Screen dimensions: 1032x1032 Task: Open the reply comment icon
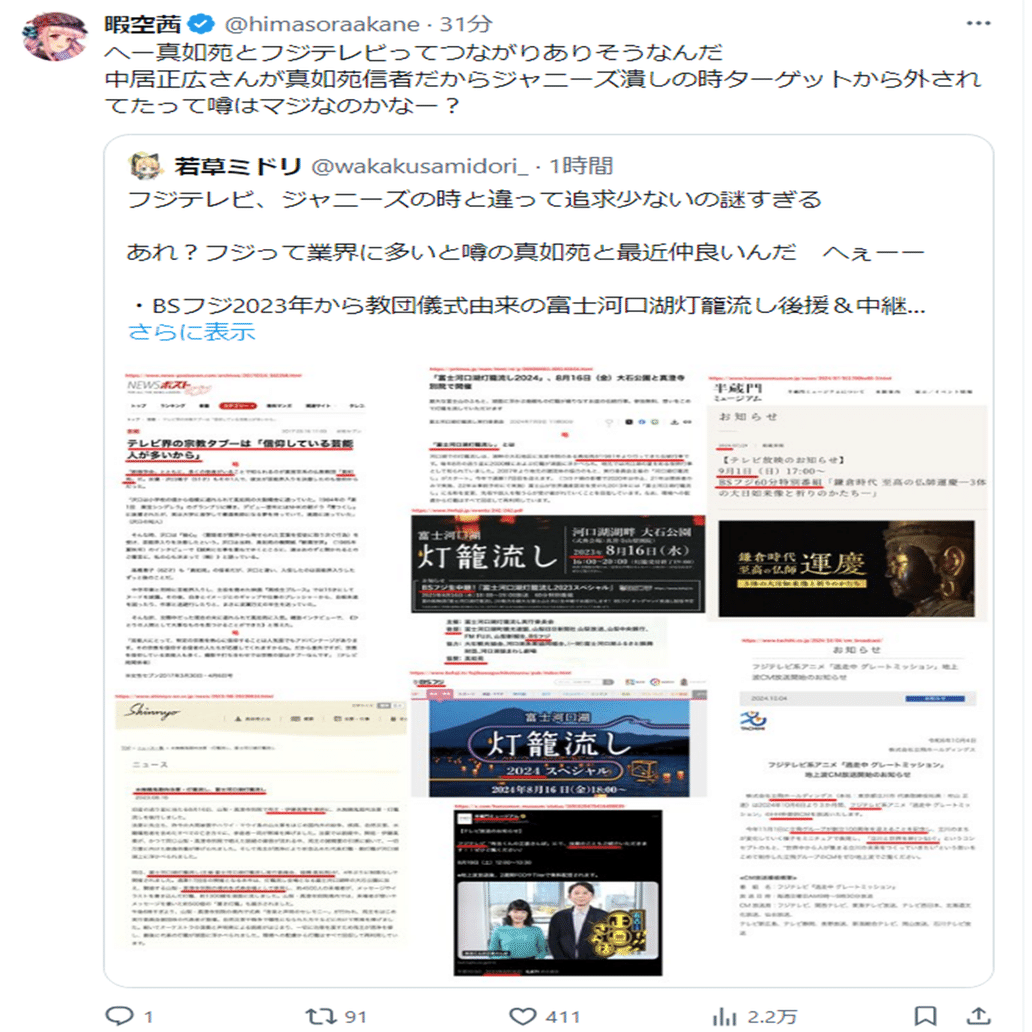119,1016
